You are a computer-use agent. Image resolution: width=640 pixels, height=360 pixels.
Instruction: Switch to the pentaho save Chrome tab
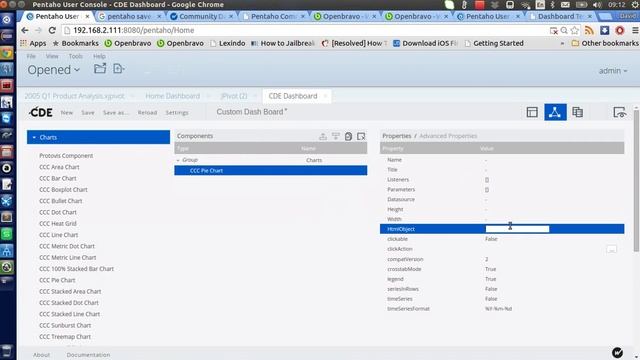tap(129, 16)
